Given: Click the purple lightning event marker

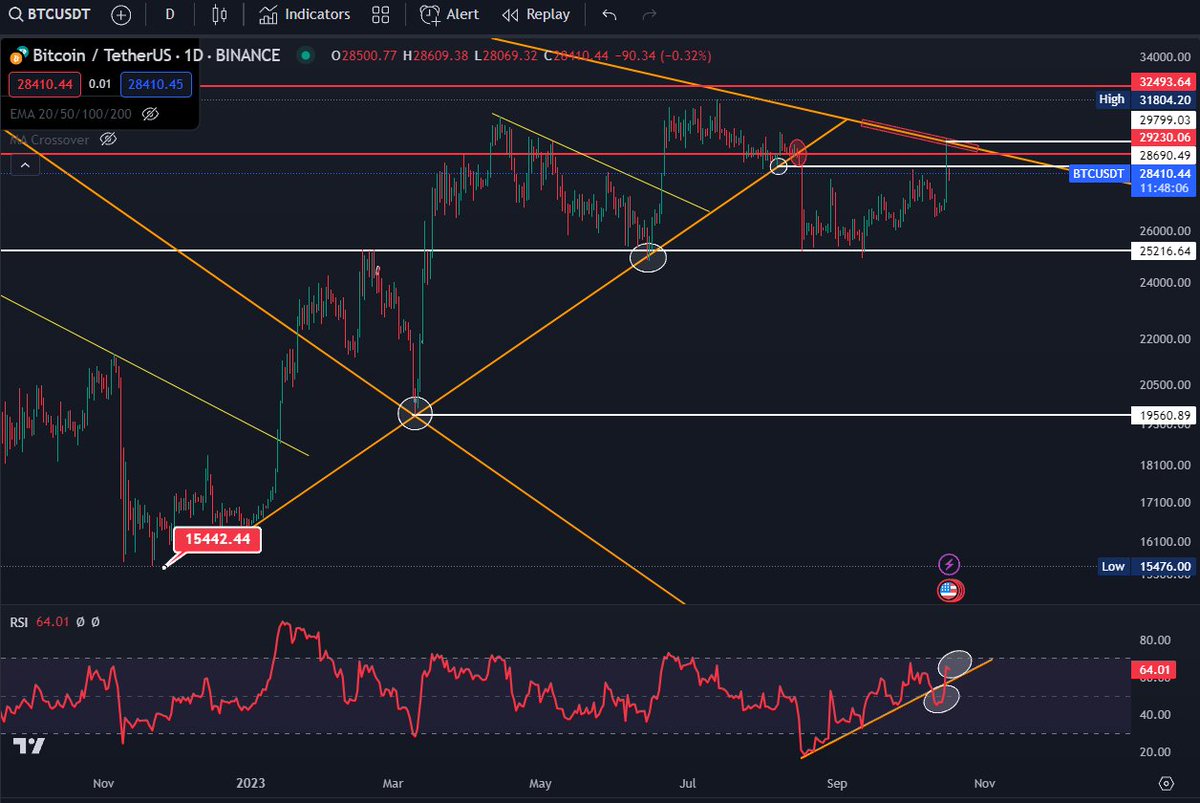Looking at the screenshot, I should 949,566.
